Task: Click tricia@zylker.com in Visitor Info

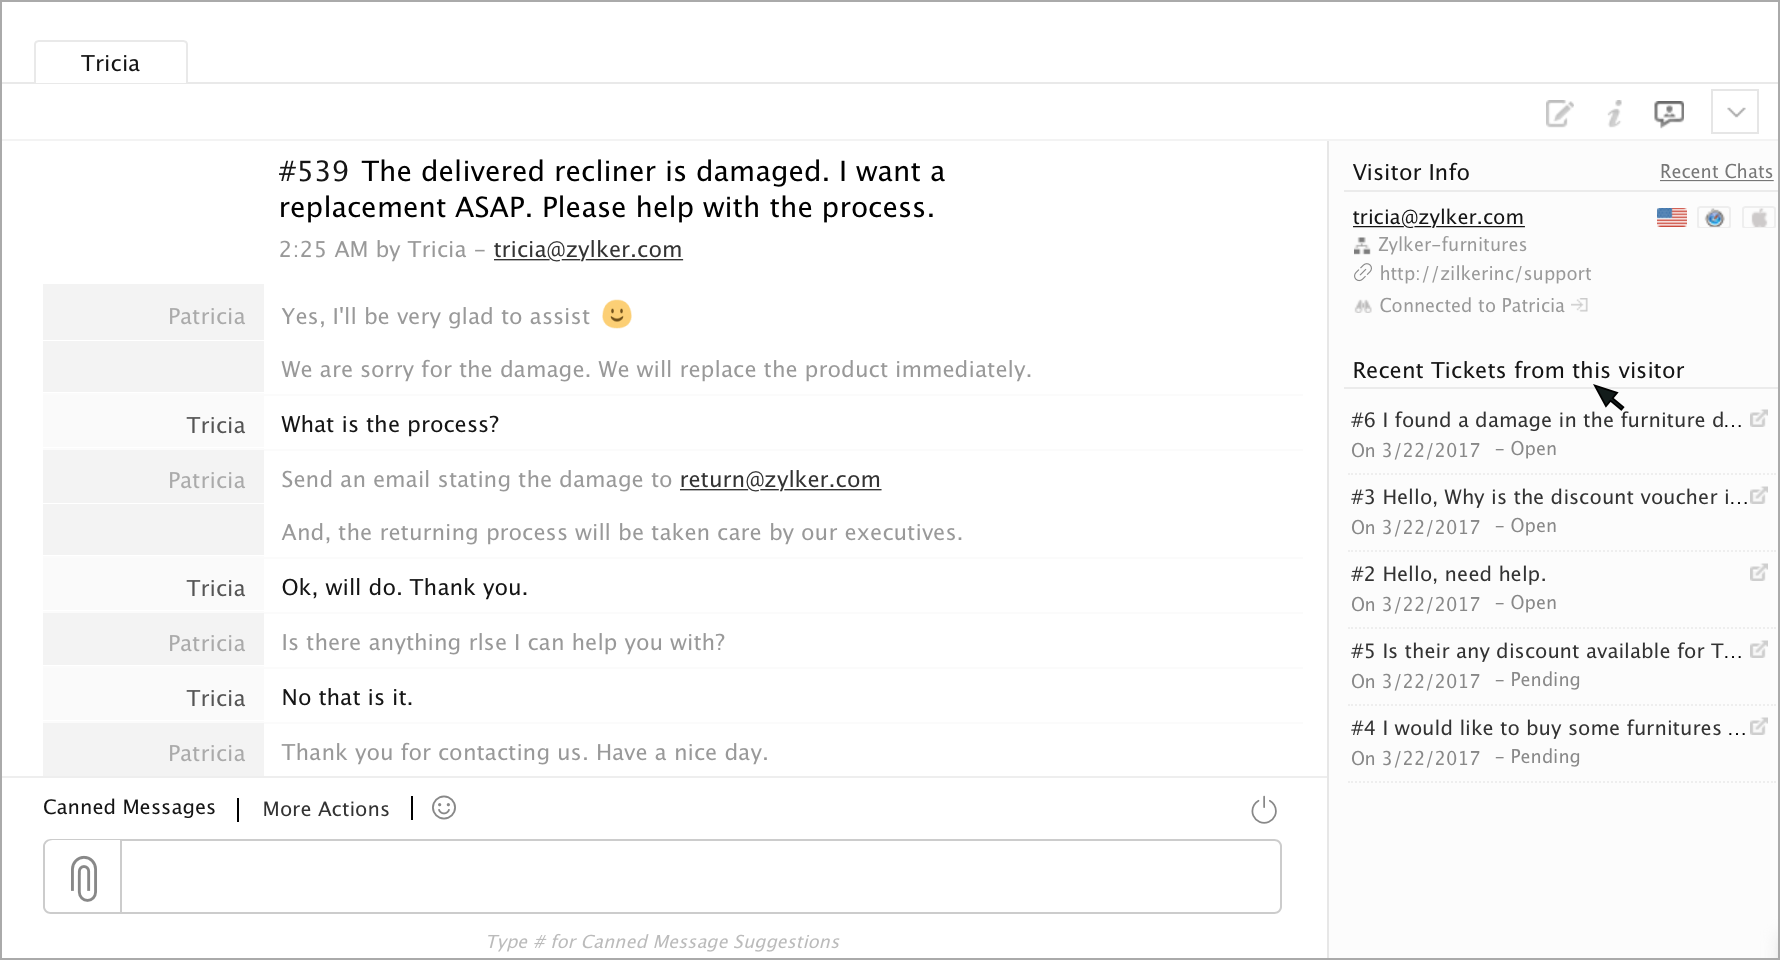Action: [x=1438, y=217]
